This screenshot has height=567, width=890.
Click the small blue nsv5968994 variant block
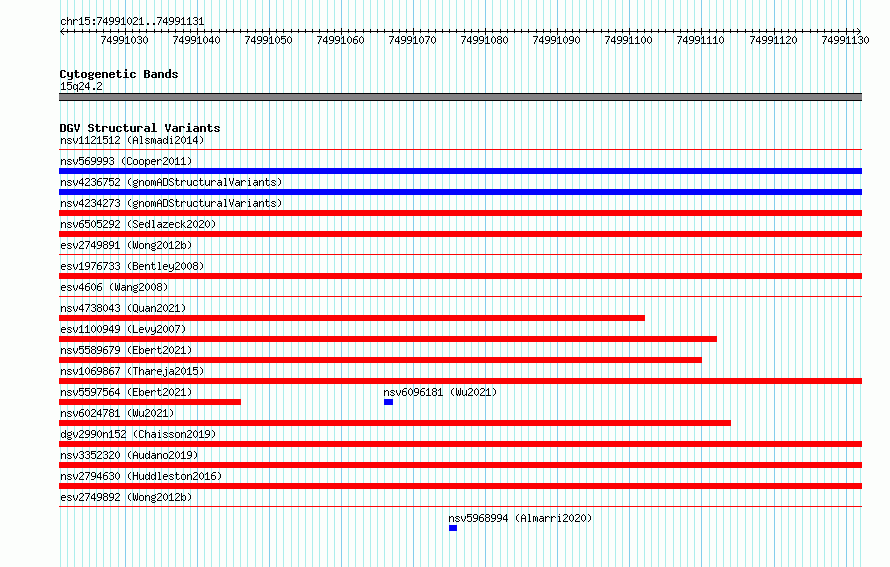(453, 528)
